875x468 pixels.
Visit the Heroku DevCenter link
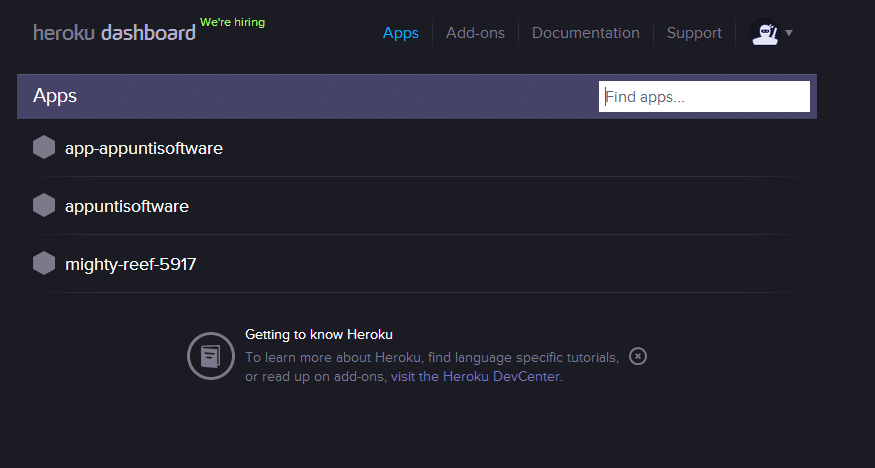coord(475,377)
